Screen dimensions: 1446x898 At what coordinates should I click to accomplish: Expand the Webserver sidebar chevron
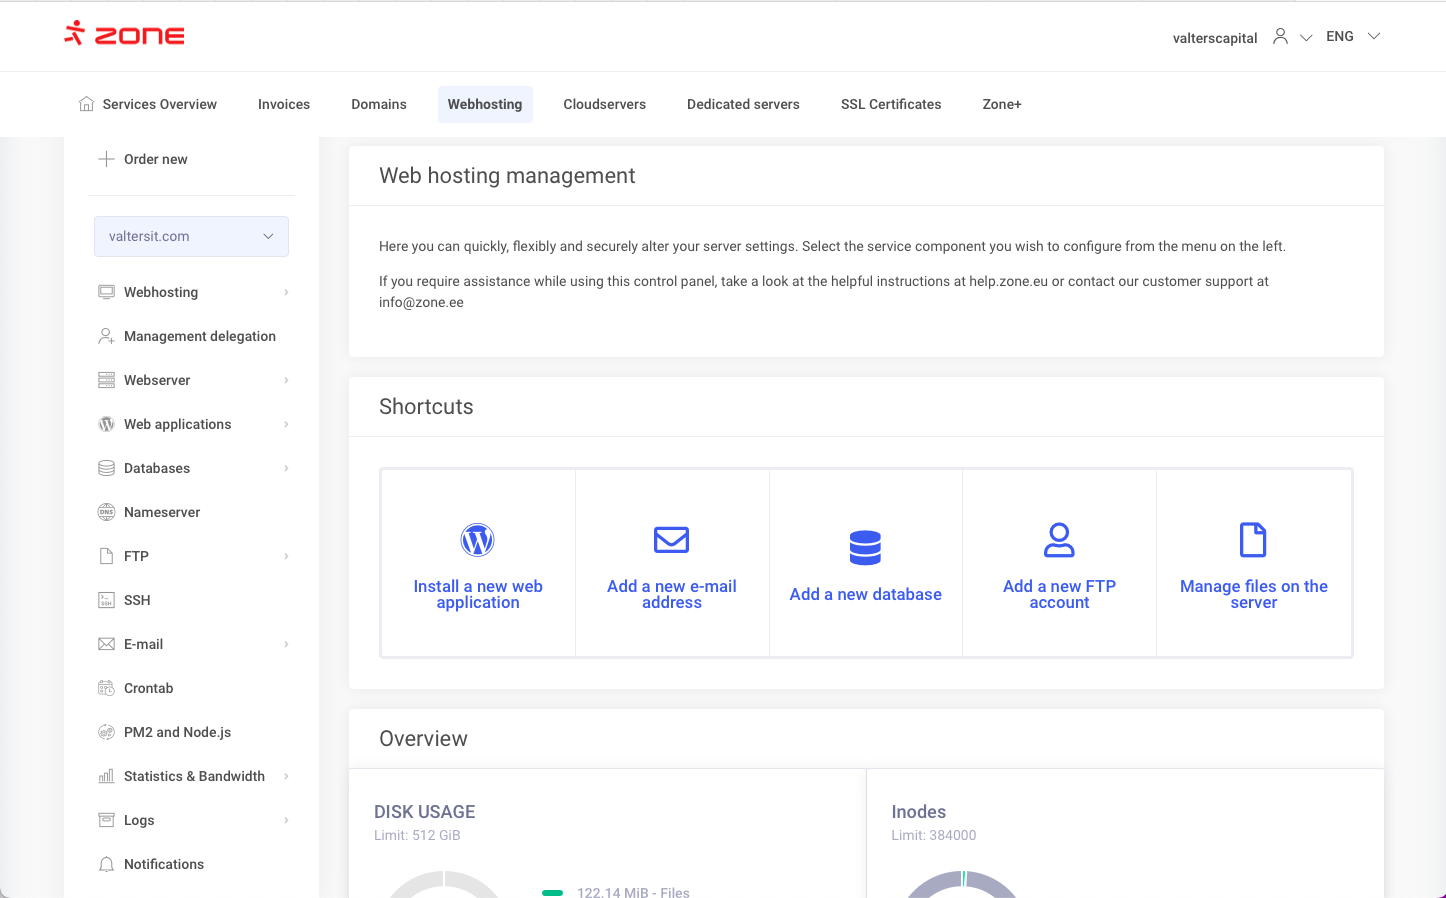tap(286, 380)
